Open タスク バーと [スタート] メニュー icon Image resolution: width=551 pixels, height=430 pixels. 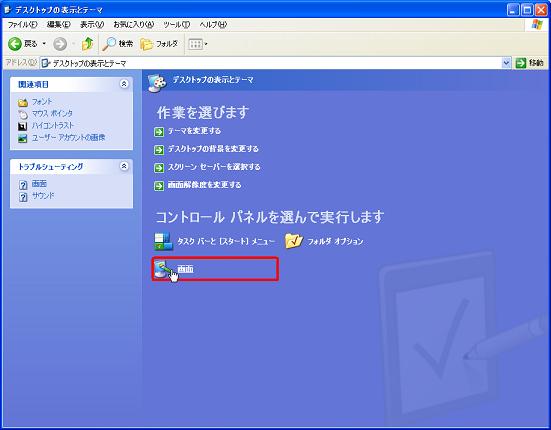coord(163,241)
